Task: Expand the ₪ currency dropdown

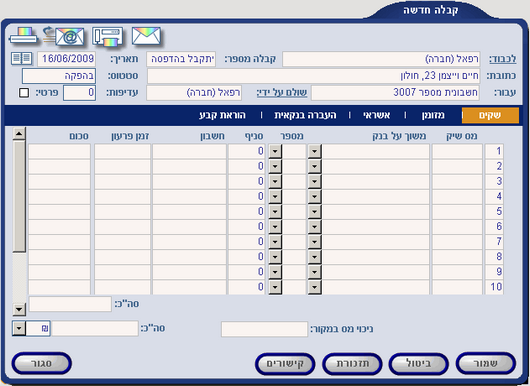Action: tap(19, 328)
